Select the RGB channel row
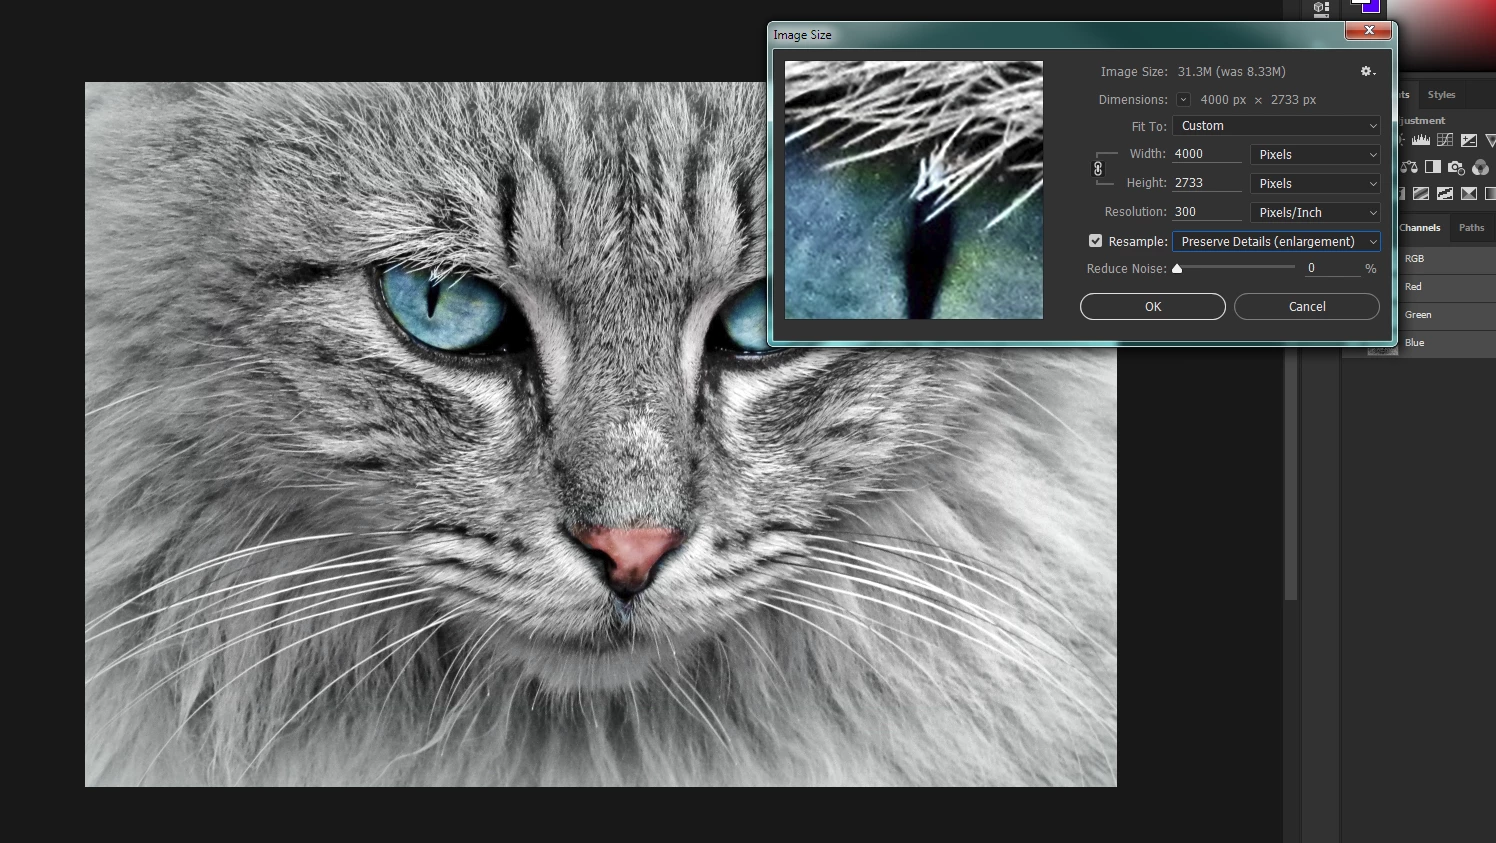Image resolution: width=1496 pixels, height=843 pixels. coord(1446,259)
